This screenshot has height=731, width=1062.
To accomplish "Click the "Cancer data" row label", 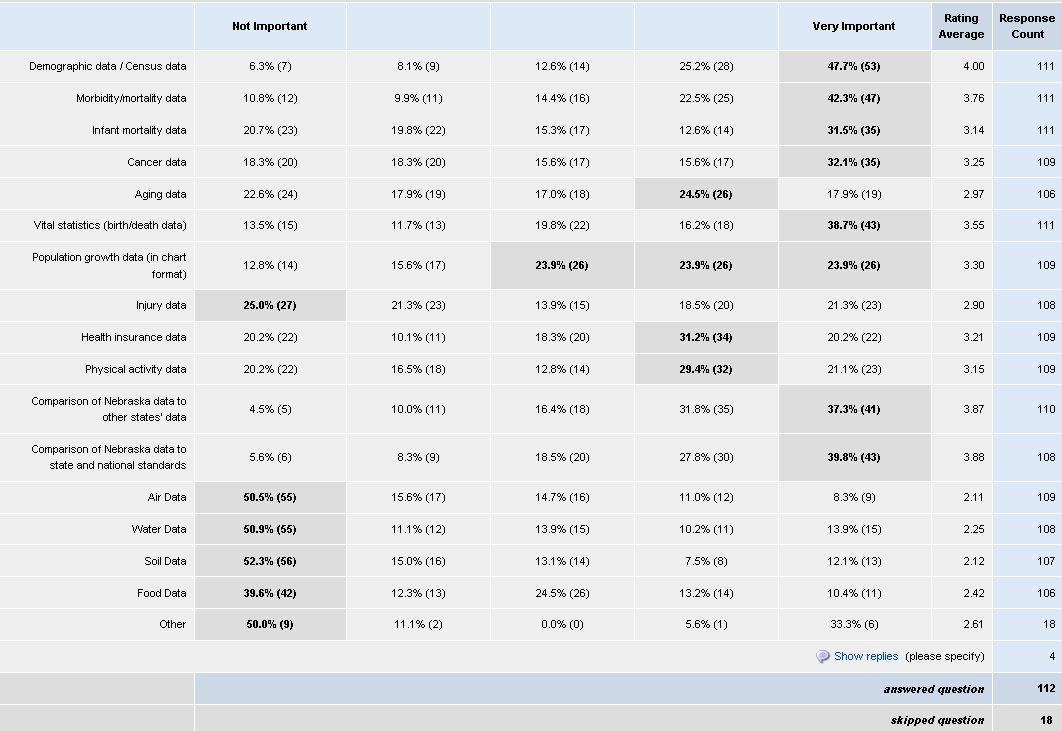I will 156,162.
